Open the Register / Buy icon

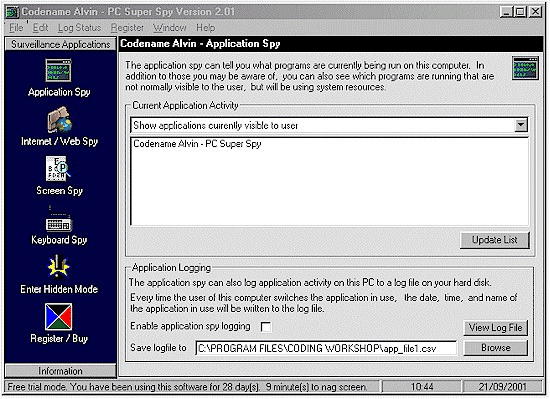coord(59,317)
